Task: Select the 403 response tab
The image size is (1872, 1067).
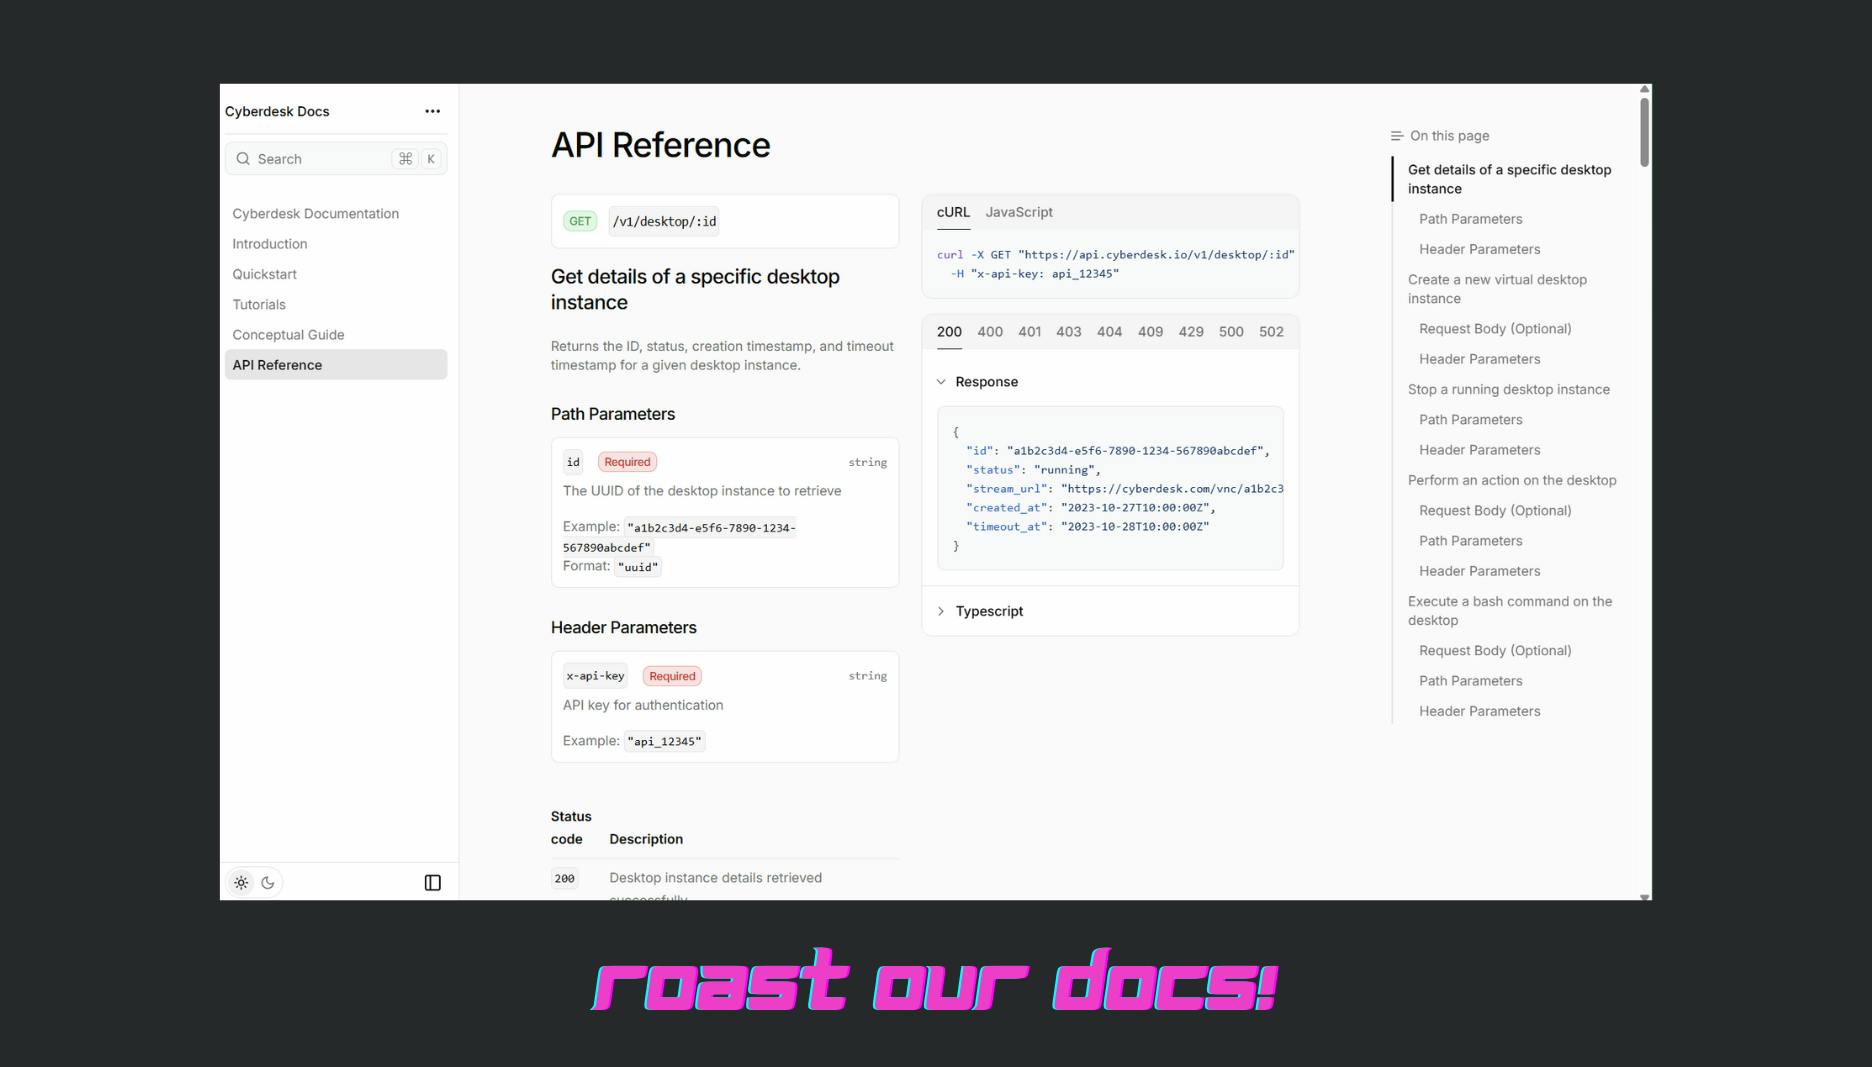Action: point(1069,332)
